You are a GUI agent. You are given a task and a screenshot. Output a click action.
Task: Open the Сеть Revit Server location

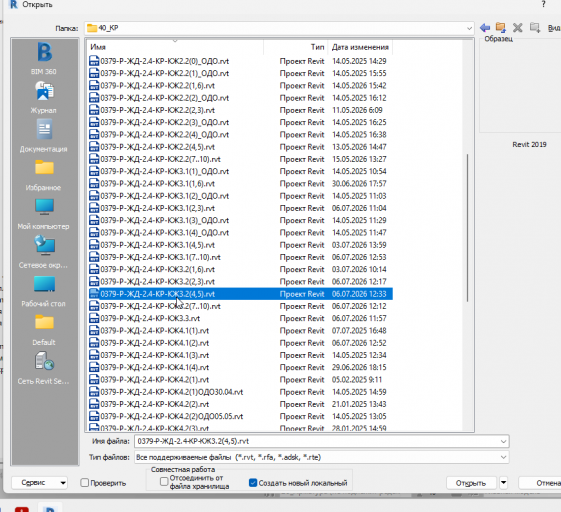[x=44, y=368]
